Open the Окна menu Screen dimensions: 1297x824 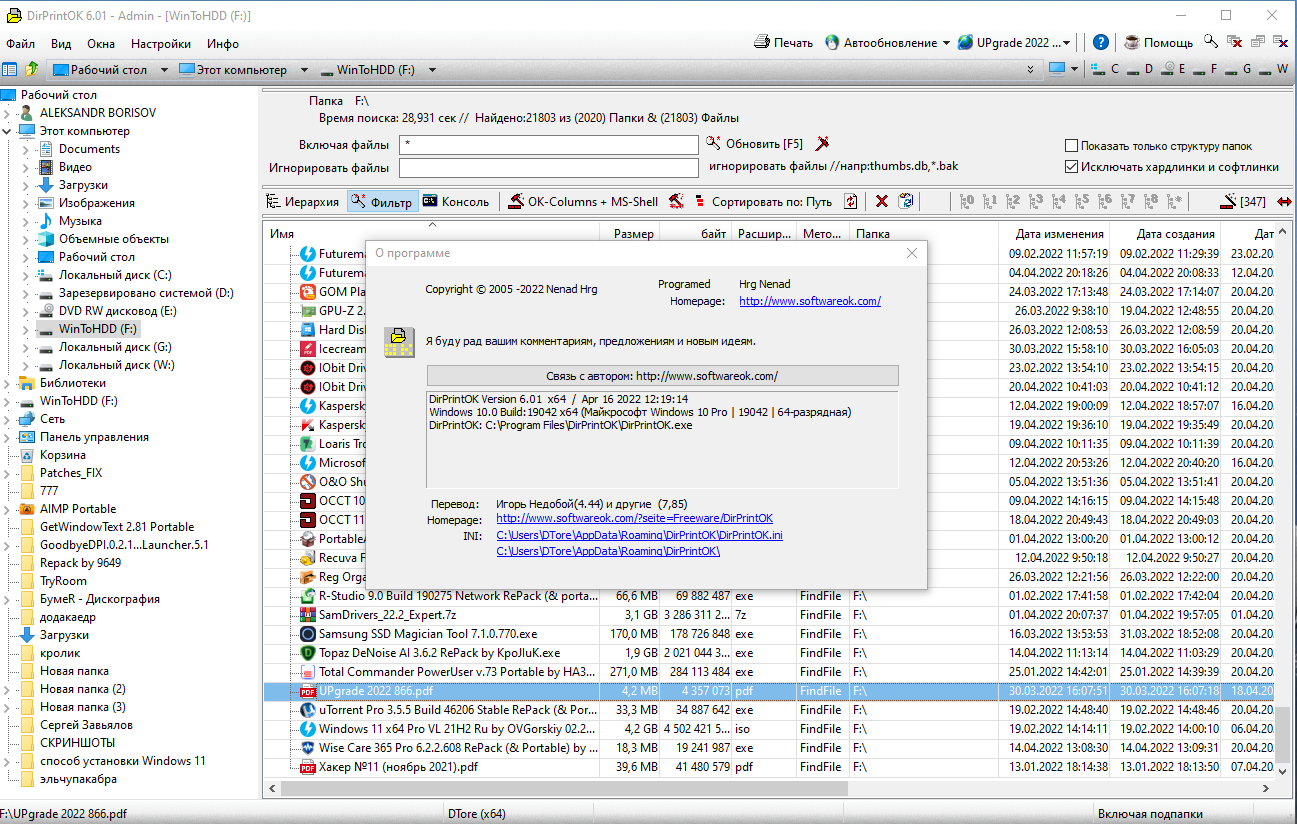pyautogui.click(x=100, y=44)
